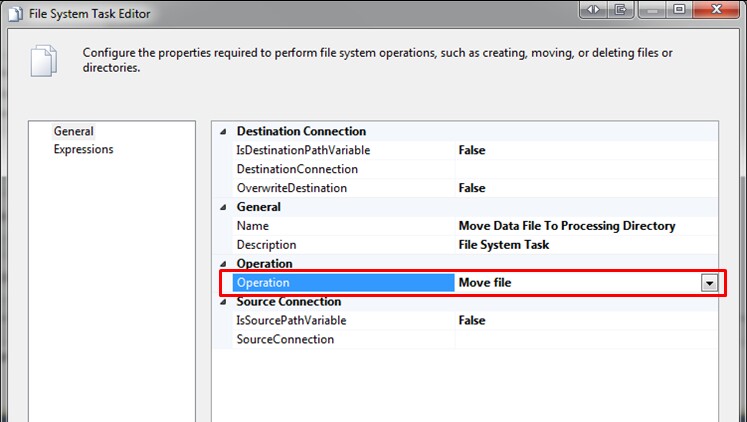Screen dimensions: 747x422
Task: Collapse the Operation category header
Action: click(222, 264)
